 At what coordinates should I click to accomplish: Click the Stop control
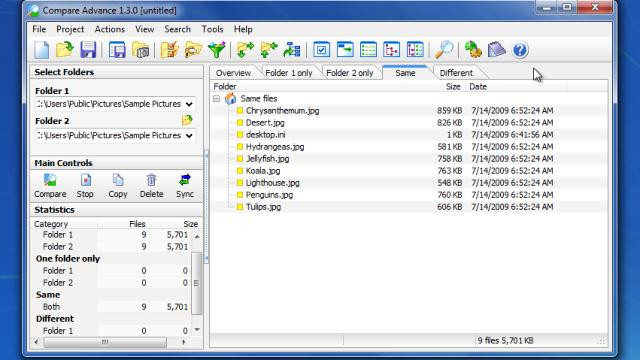(85, 186)
